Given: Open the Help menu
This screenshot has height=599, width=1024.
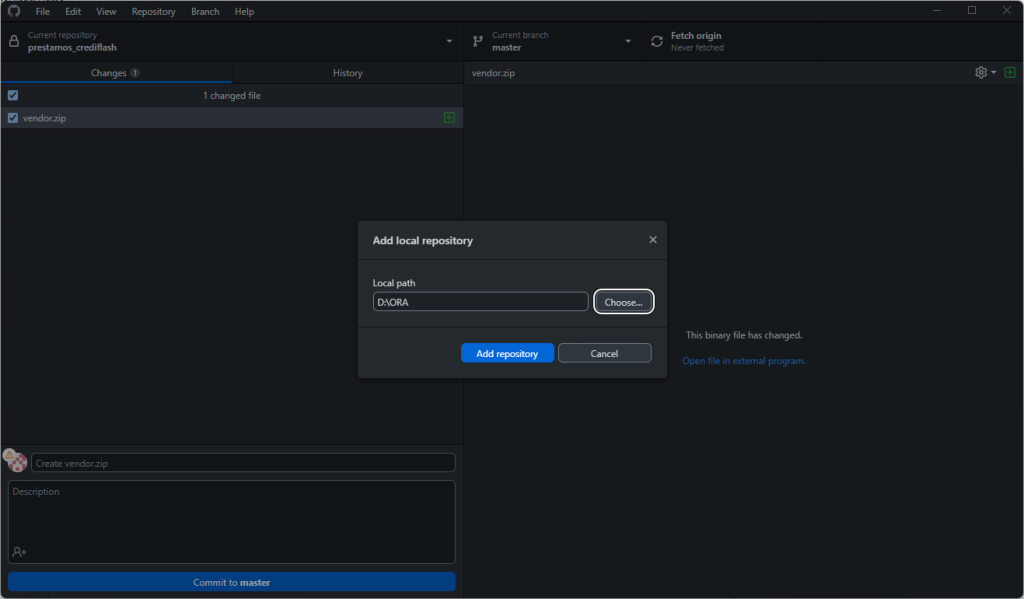Looking at the screenshot, I should click(x=244, y=11).
